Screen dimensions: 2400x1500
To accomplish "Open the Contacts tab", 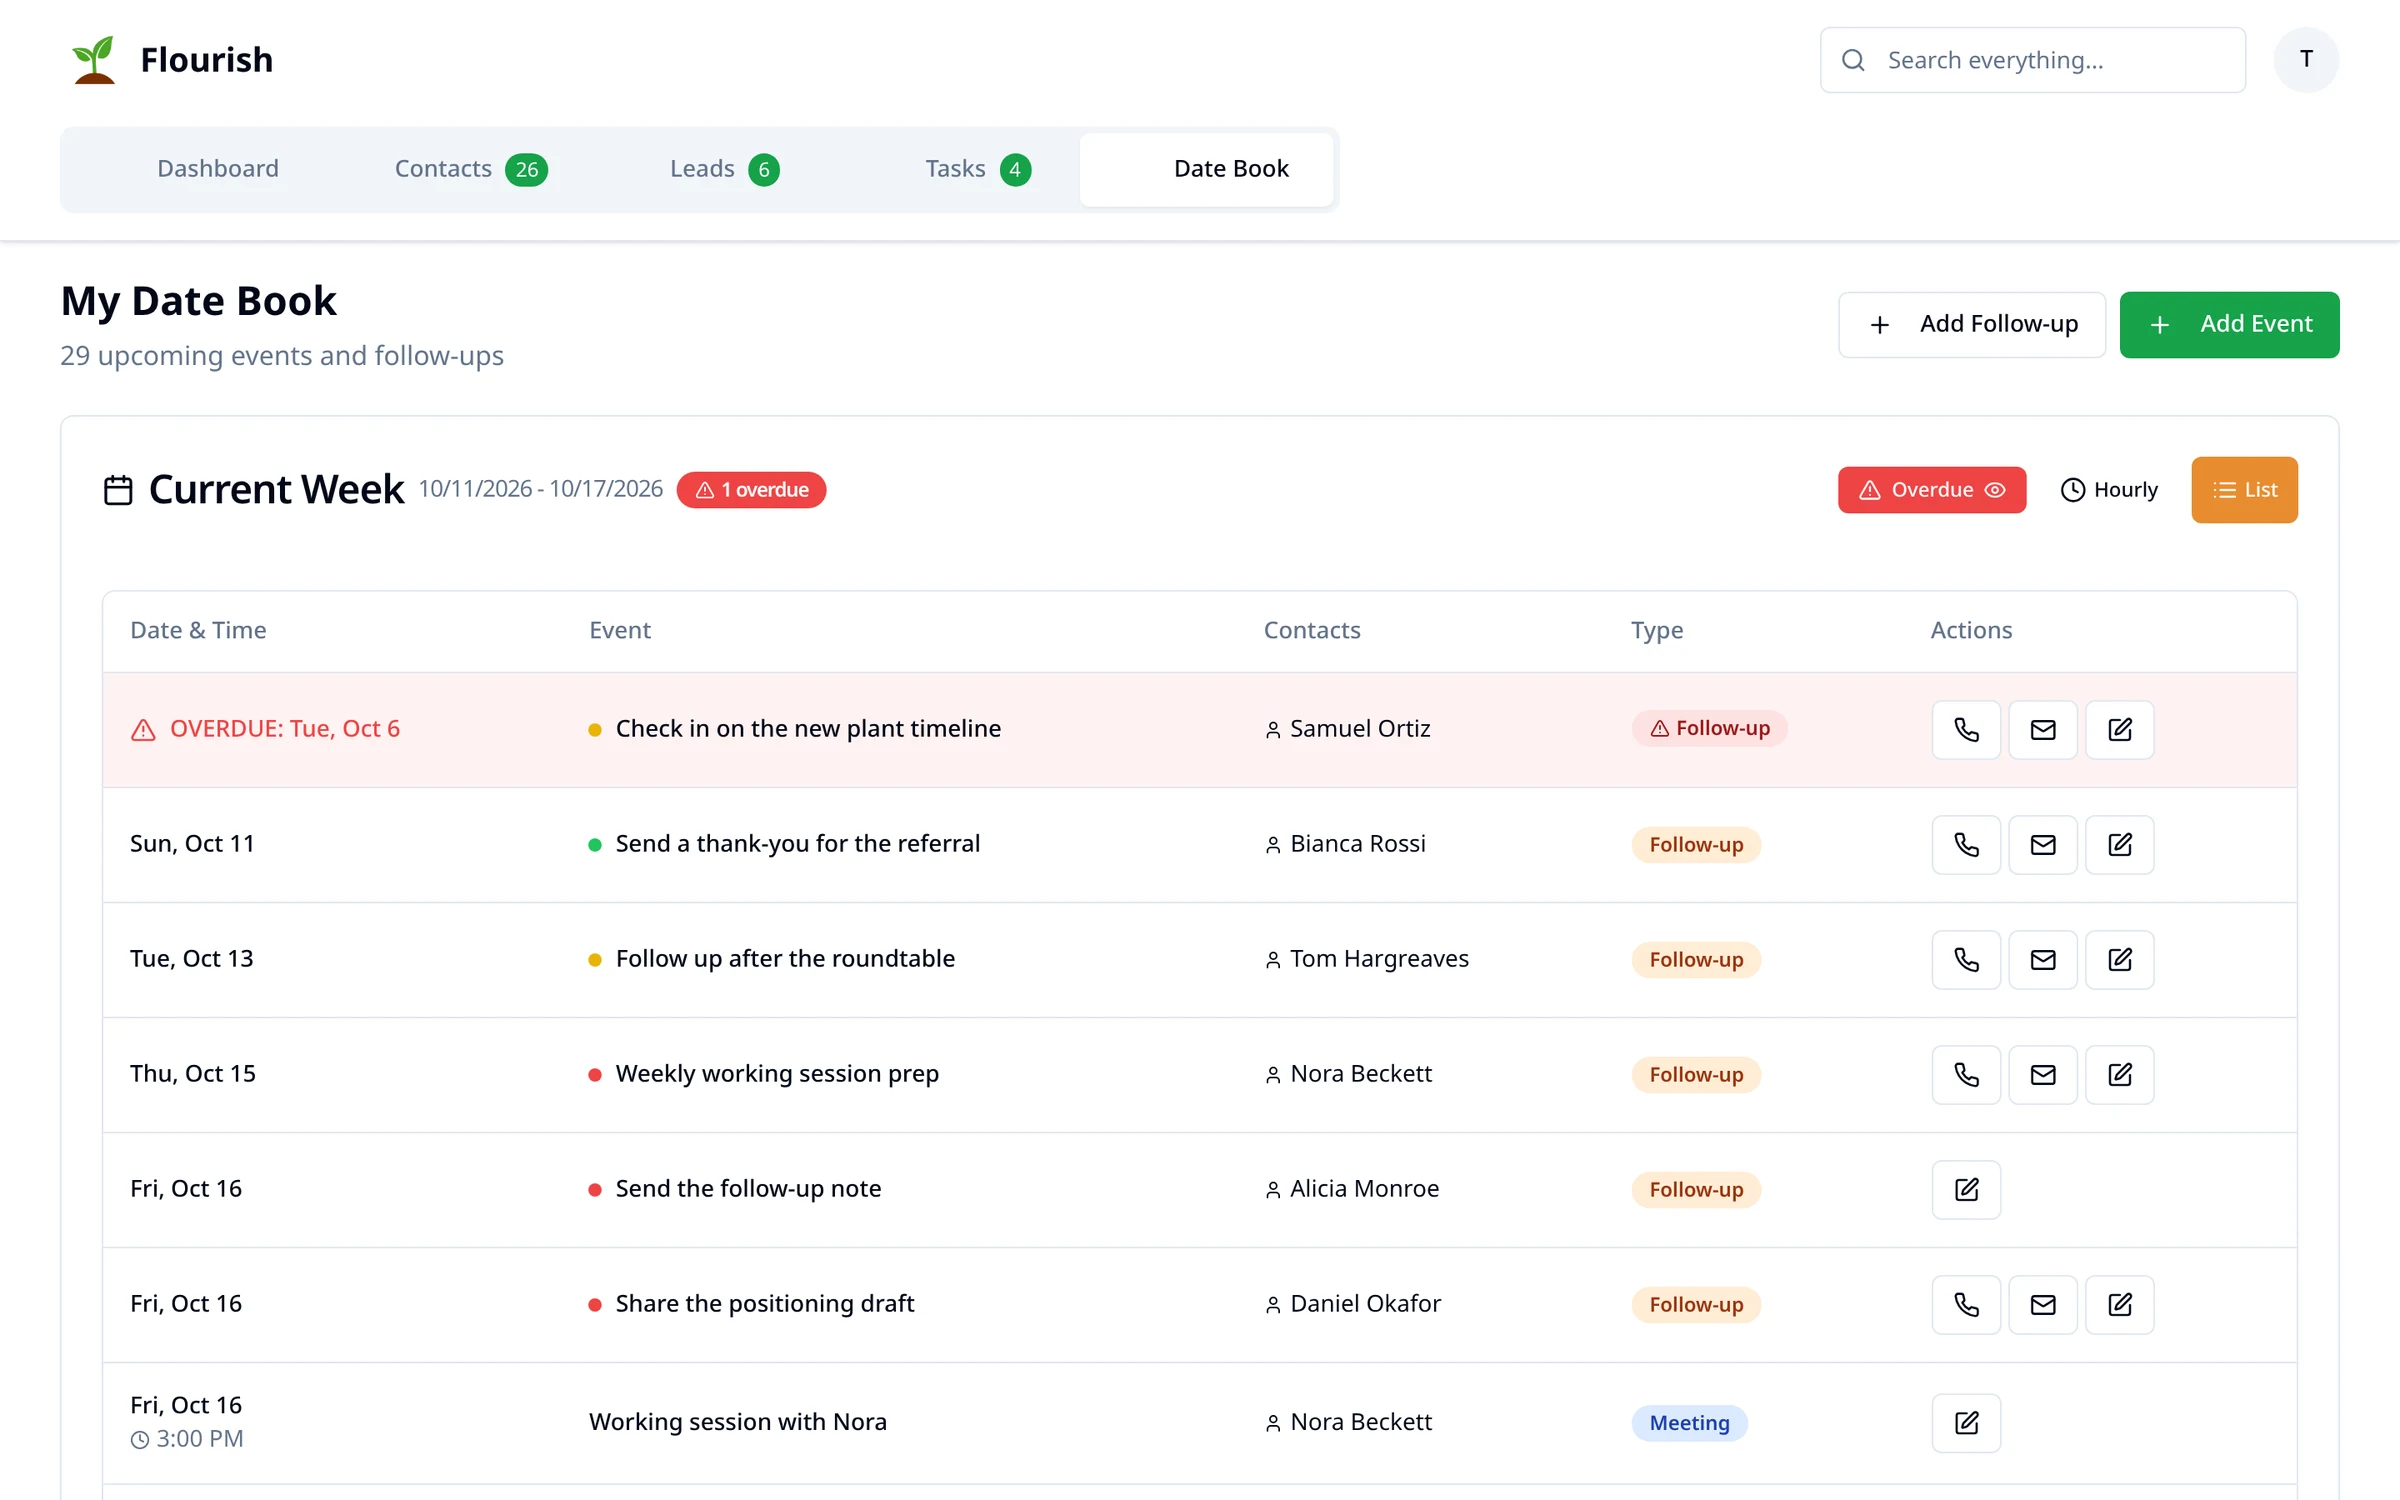I will click(470, 169).
